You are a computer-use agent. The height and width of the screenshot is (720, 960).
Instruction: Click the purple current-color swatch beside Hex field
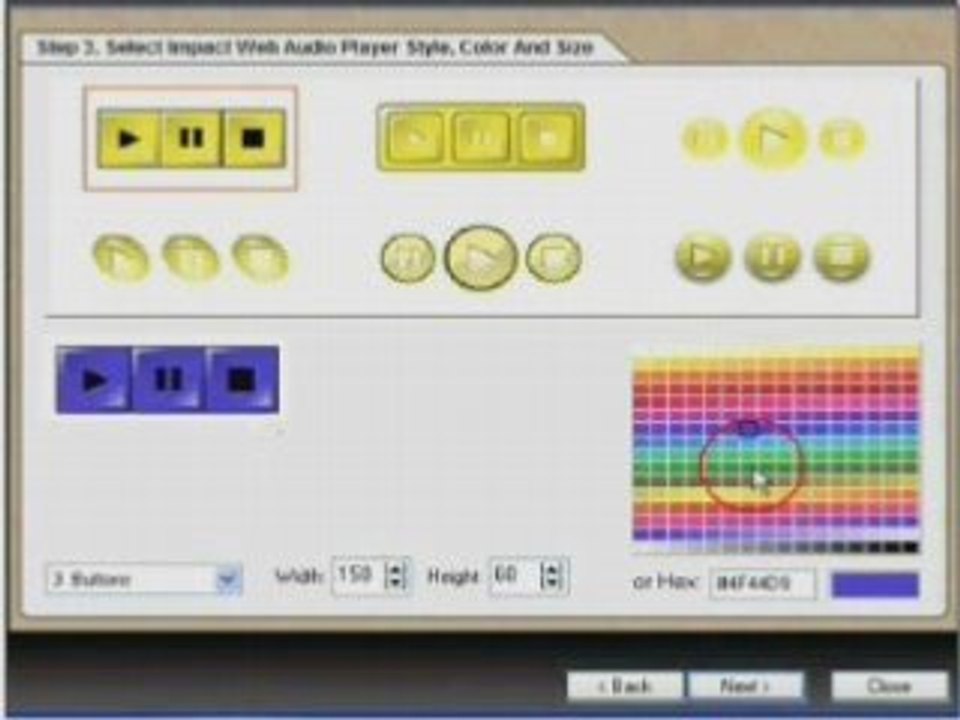pyautogui.click(x=875, y=584)
